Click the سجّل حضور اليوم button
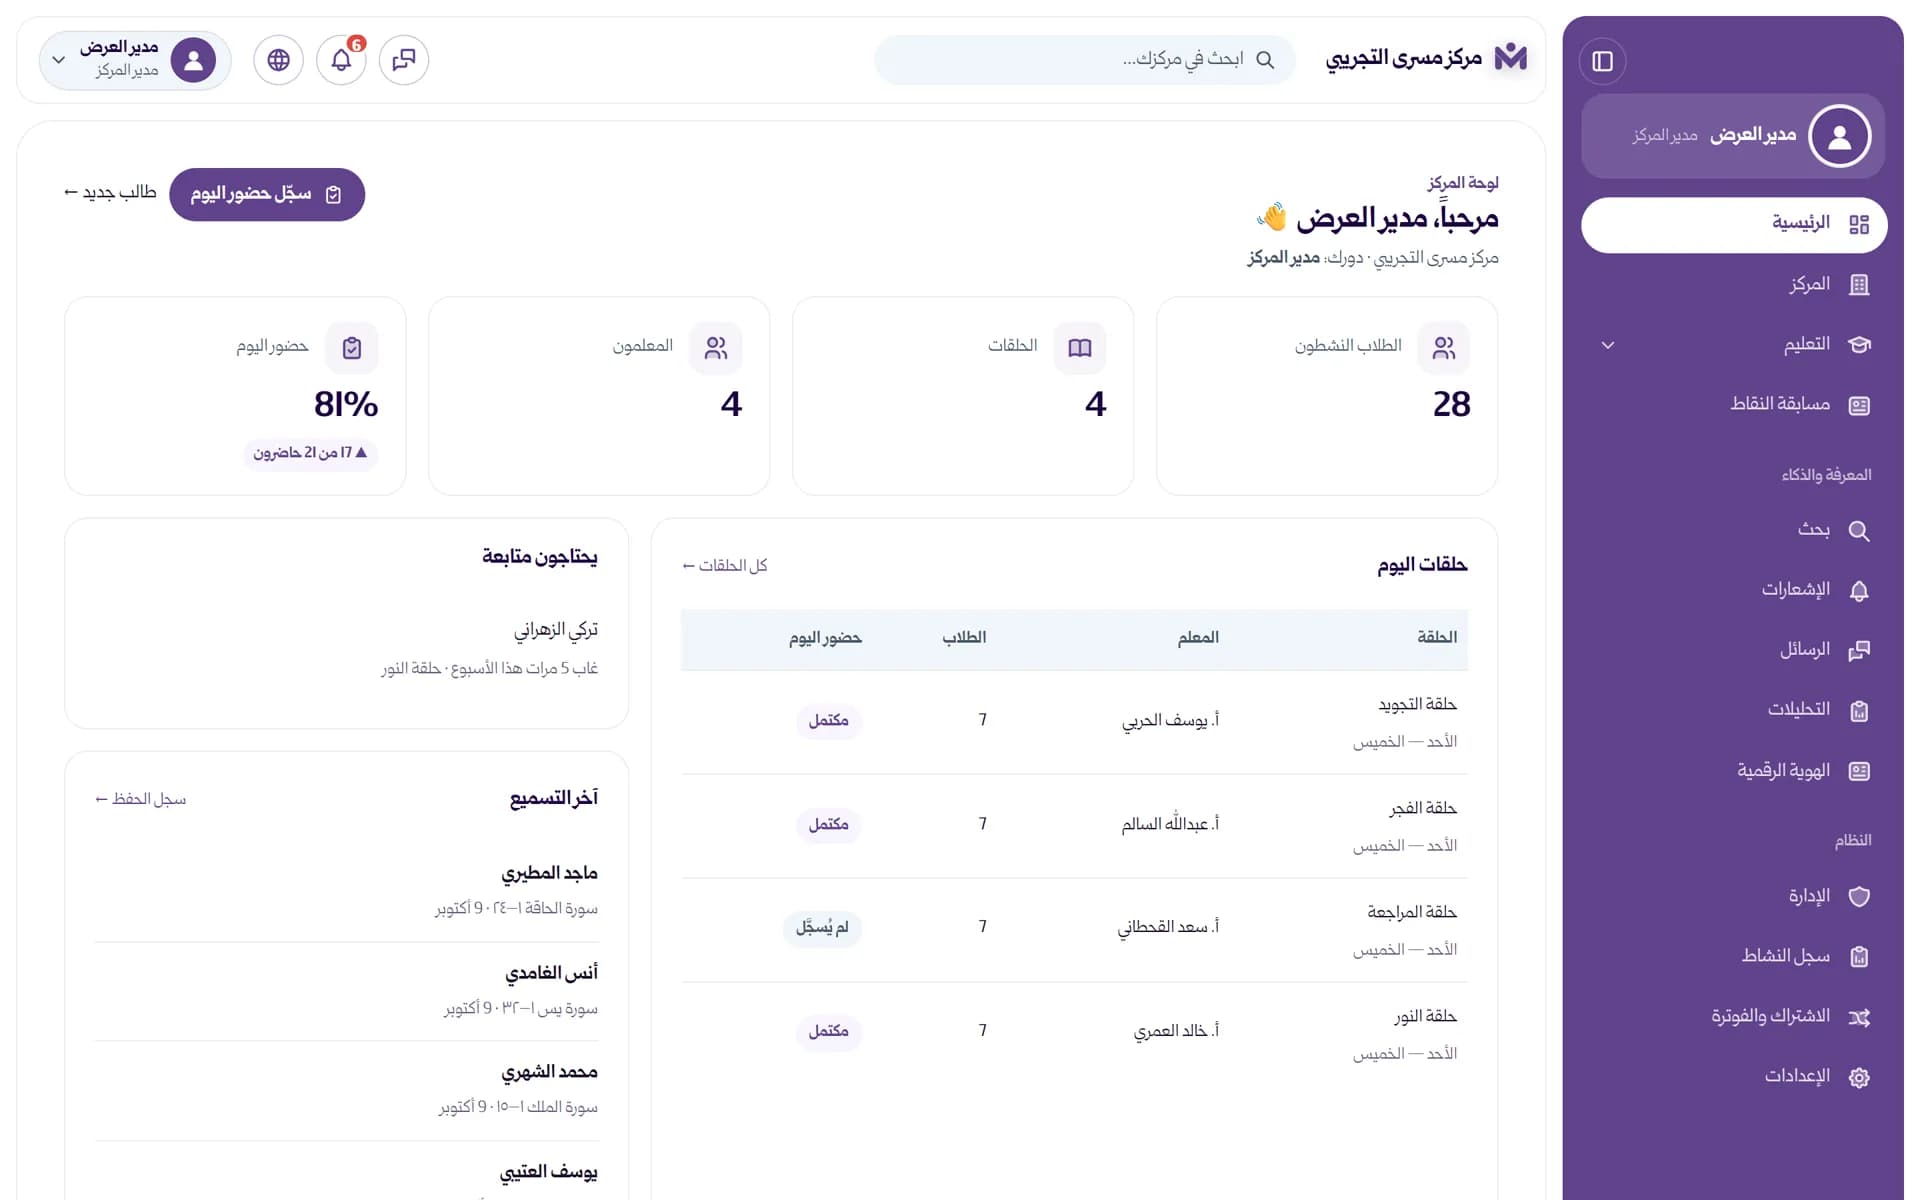1920x1200 pixels. pyautogui.click(x=267, y=194)
